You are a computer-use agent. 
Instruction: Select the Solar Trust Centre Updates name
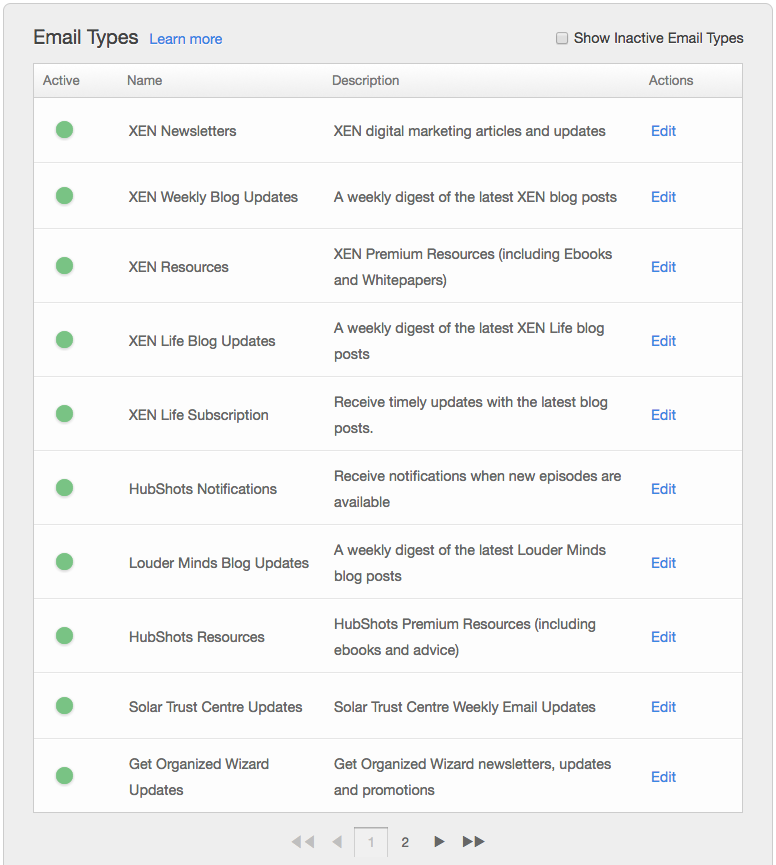[x=215, y=707]
